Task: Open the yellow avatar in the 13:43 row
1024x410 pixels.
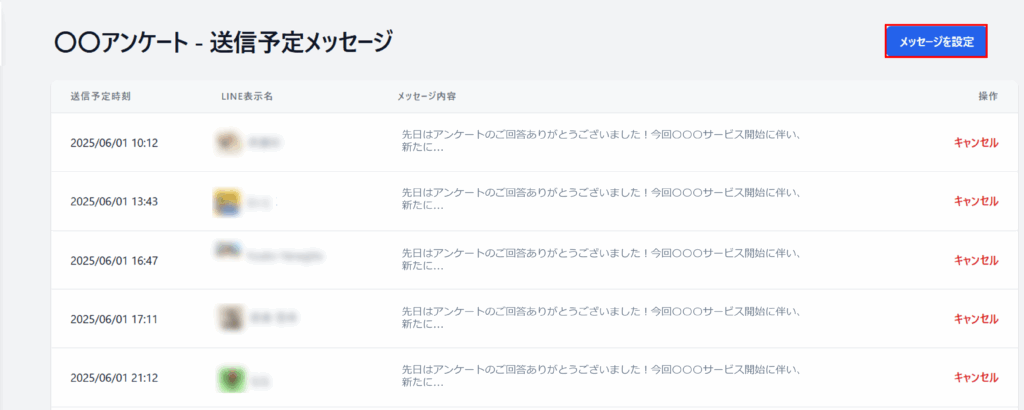Action: [227, 202]
